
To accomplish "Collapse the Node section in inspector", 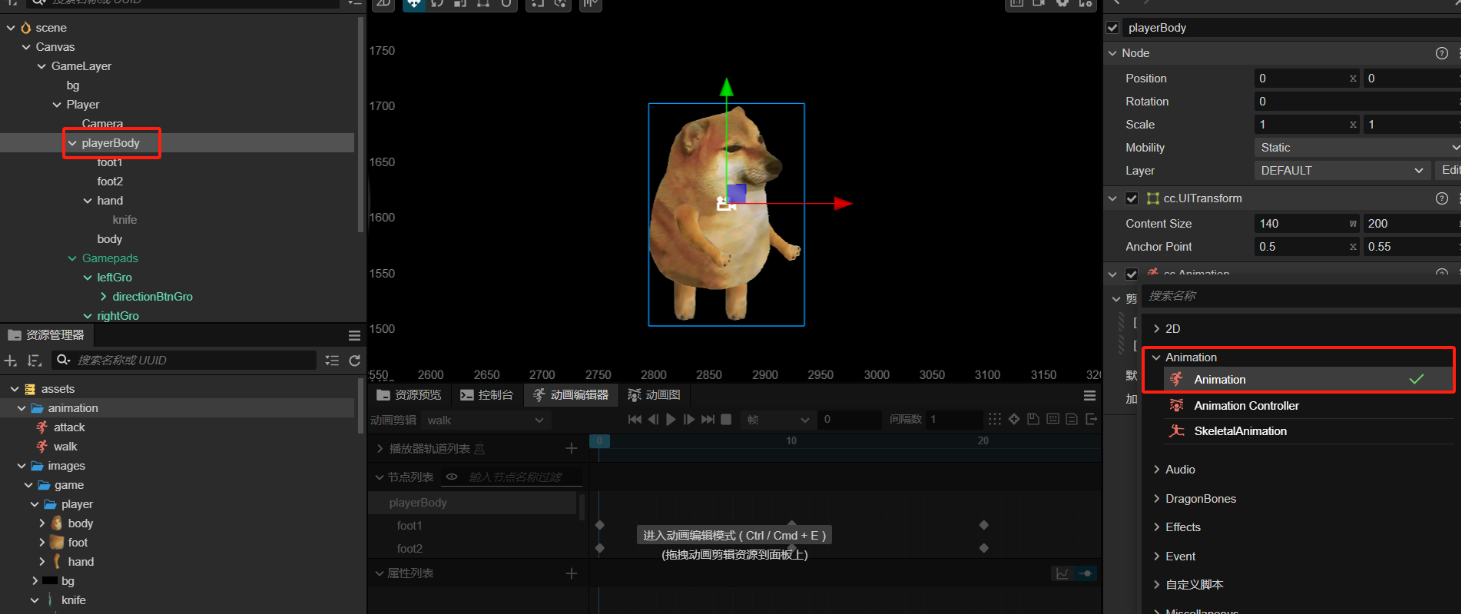I will (1112, 53).
